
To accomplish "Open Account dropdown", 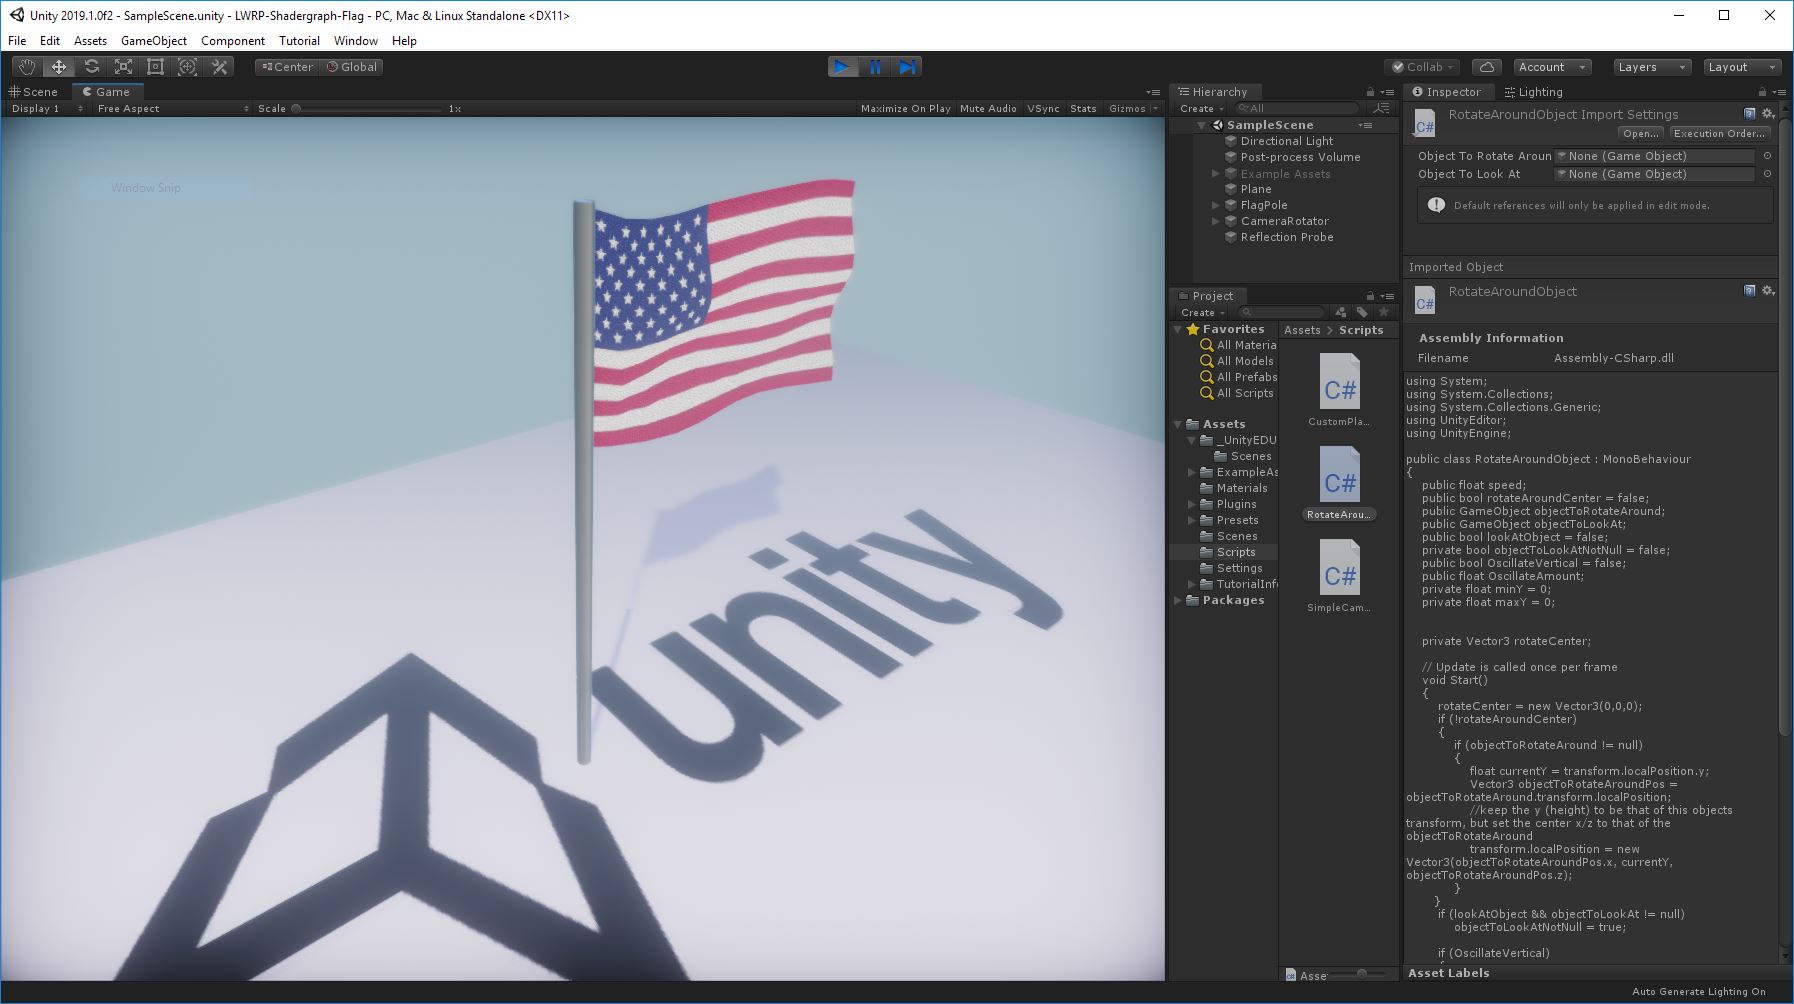I will [1552, 67].
